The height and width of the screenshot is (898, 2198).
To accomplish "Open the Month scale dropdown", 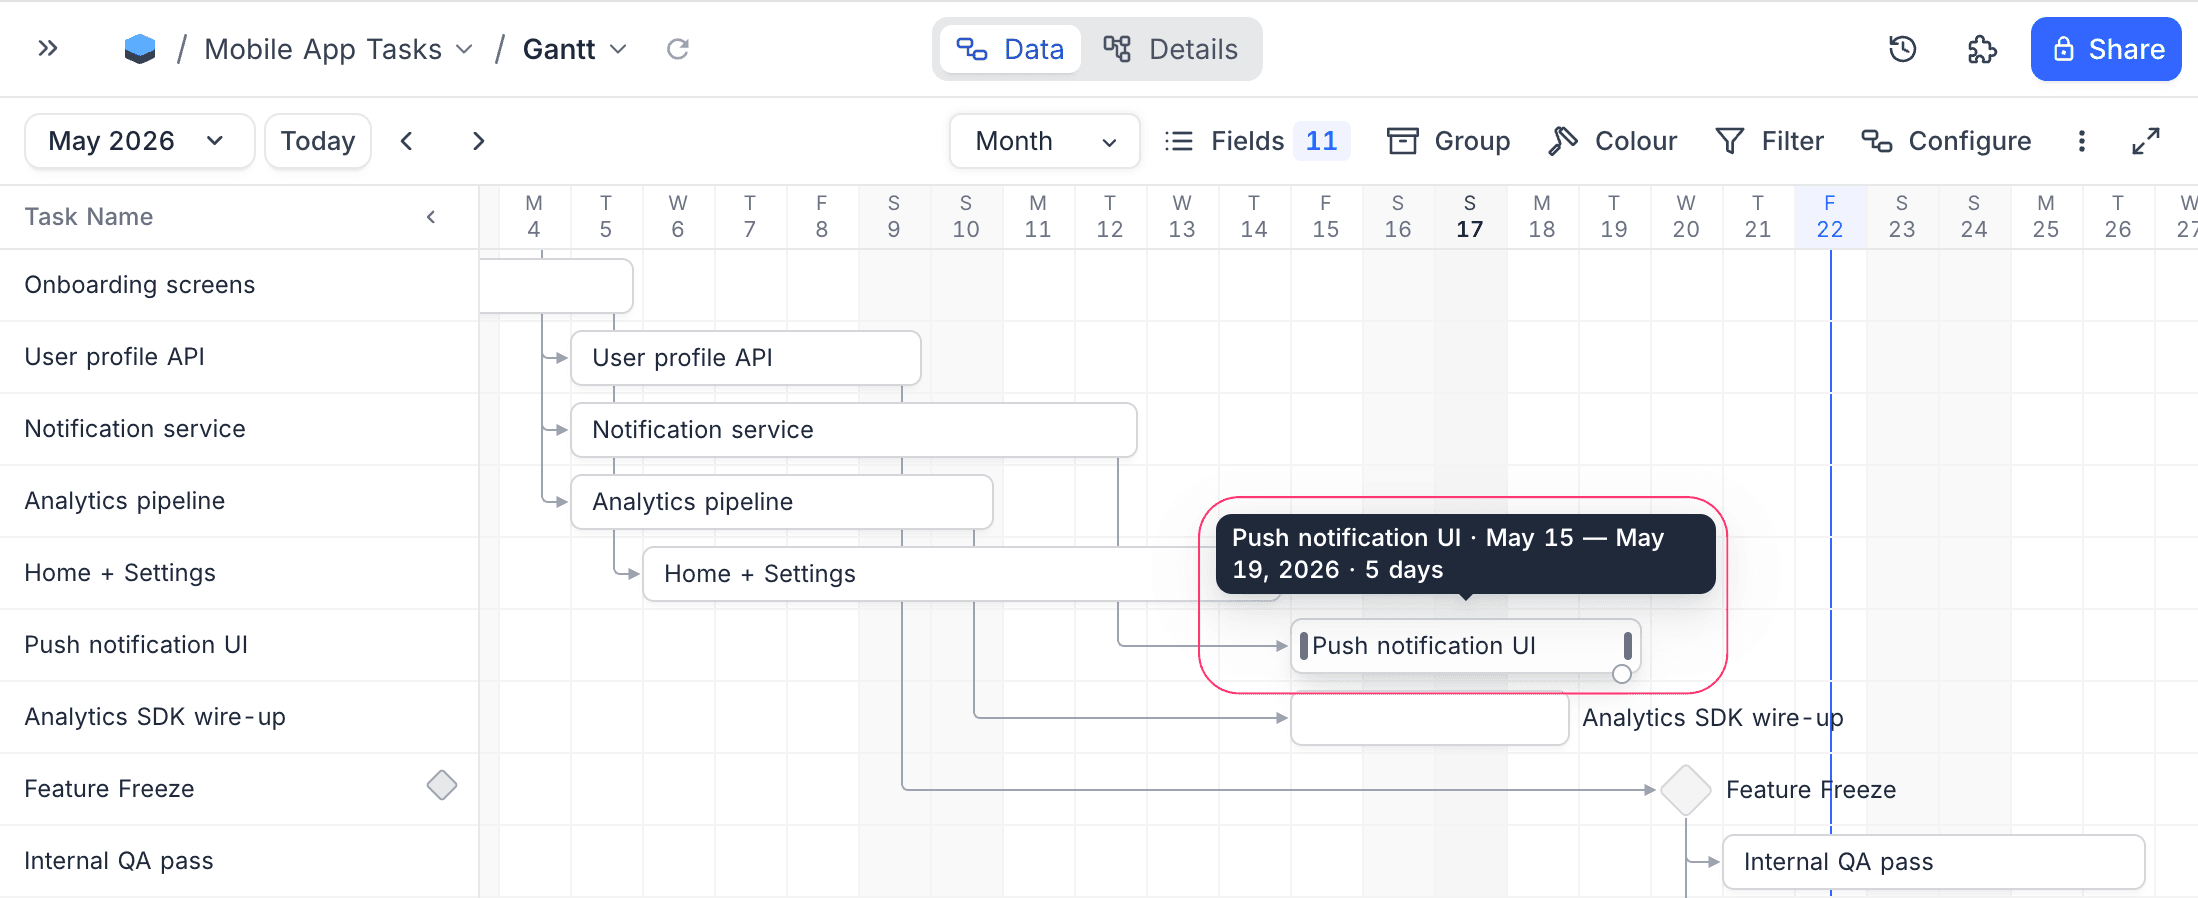I will click(x=1045, y=141).
